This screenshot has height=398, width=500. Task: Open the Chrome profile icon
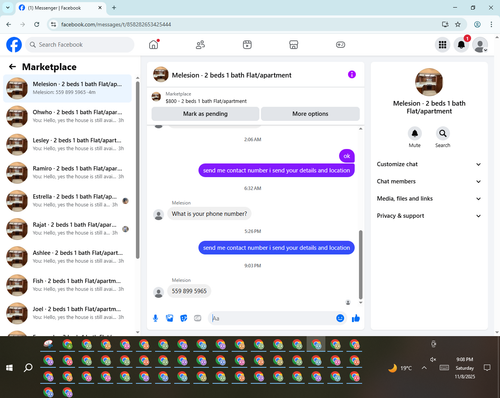(x=477, y=24)
